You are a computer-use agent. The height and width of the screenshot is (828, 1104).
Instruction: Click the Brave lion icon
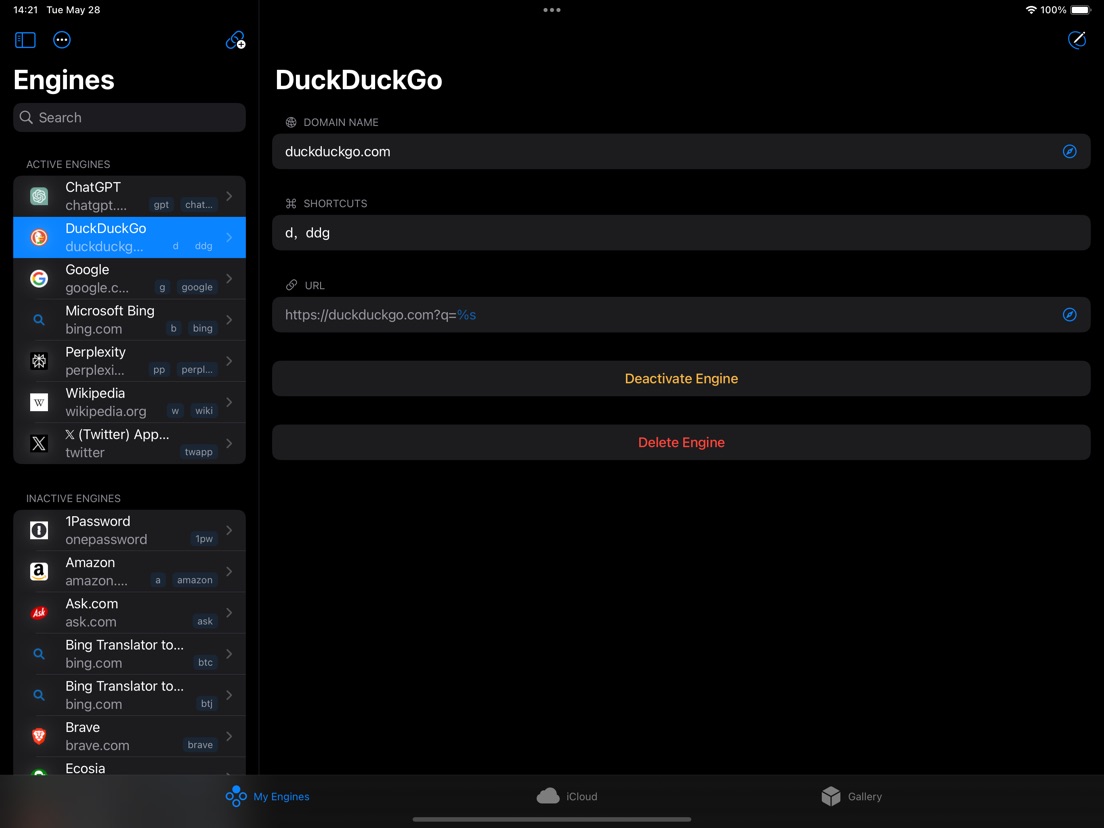pyautogui.click(x=39, y=736)
